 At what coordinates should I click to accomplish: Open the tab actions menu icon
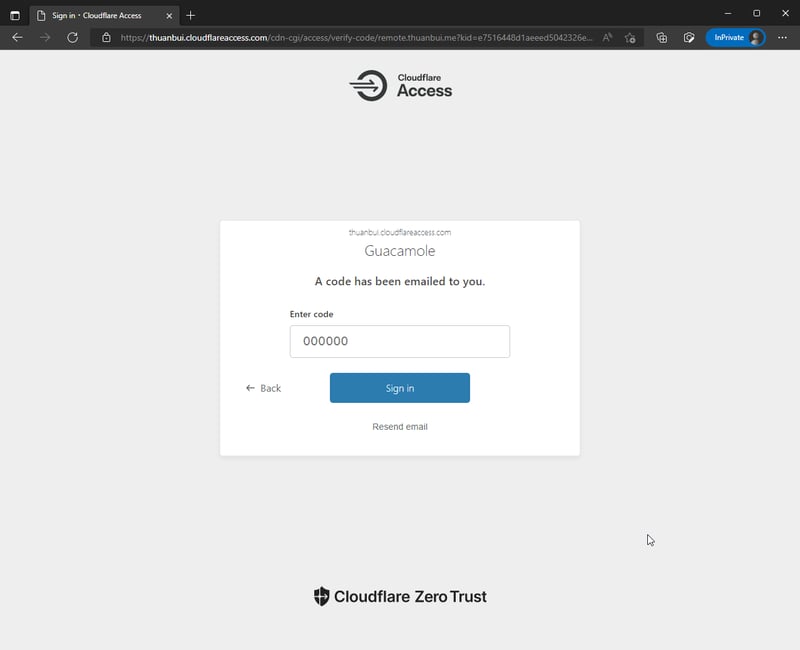(15, 15)
